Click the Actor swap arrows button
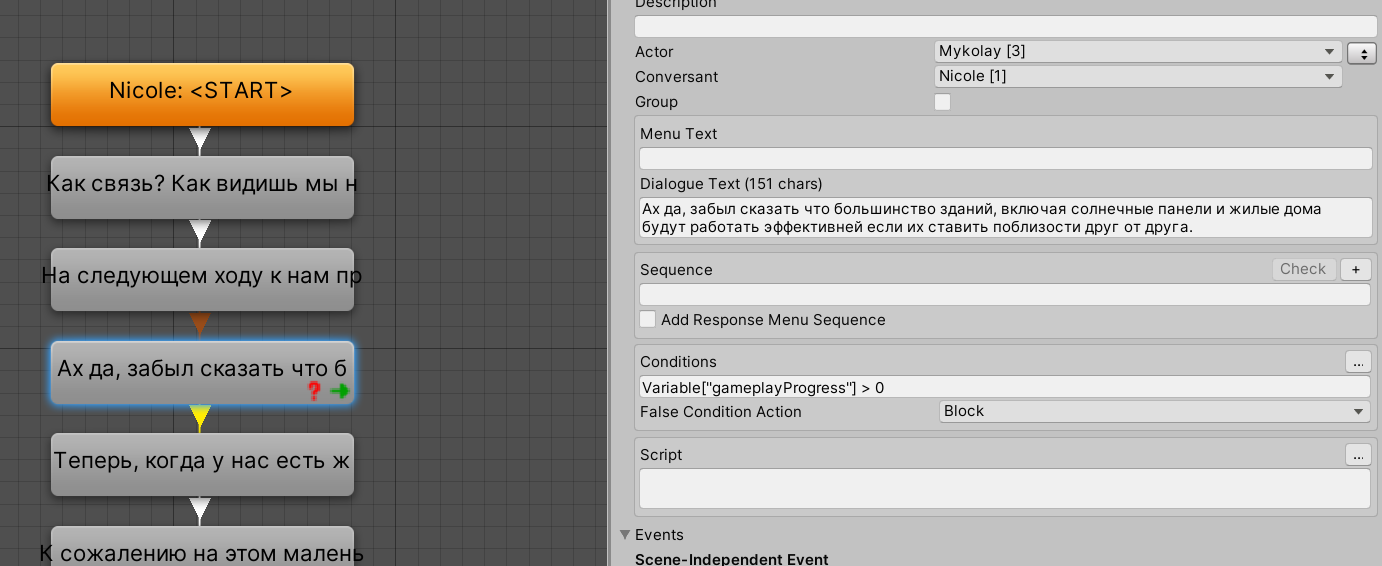This screenshot has width=1382, height=566. pos(1362,52)
